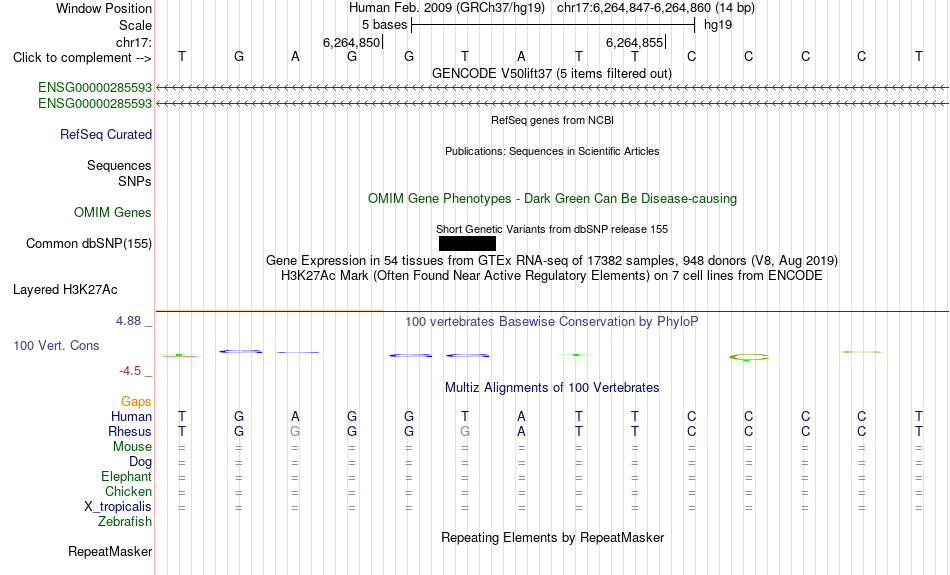
Task: Click the Elephant species label
Action: tap(126, 477)
